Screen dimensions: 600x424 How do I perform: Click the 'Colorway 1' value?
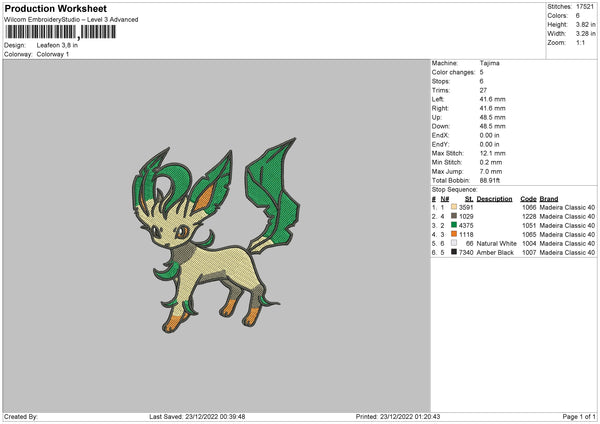[53, 54]
